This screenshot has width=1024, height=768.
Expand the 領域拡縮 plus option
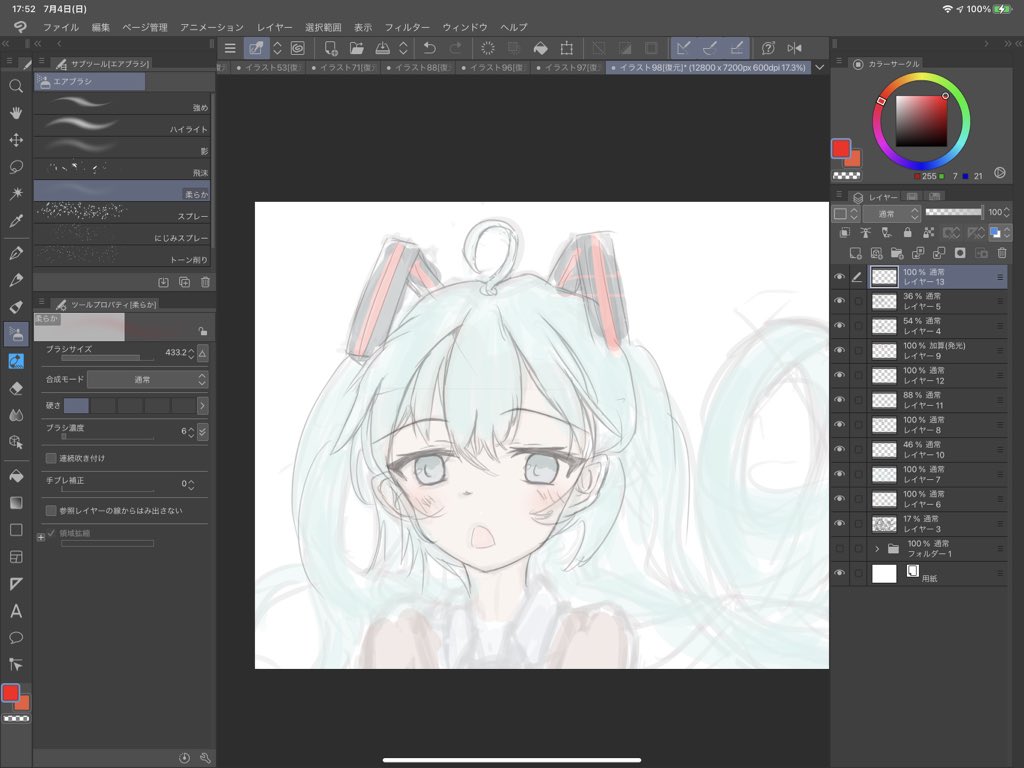[x=41, y=537]
